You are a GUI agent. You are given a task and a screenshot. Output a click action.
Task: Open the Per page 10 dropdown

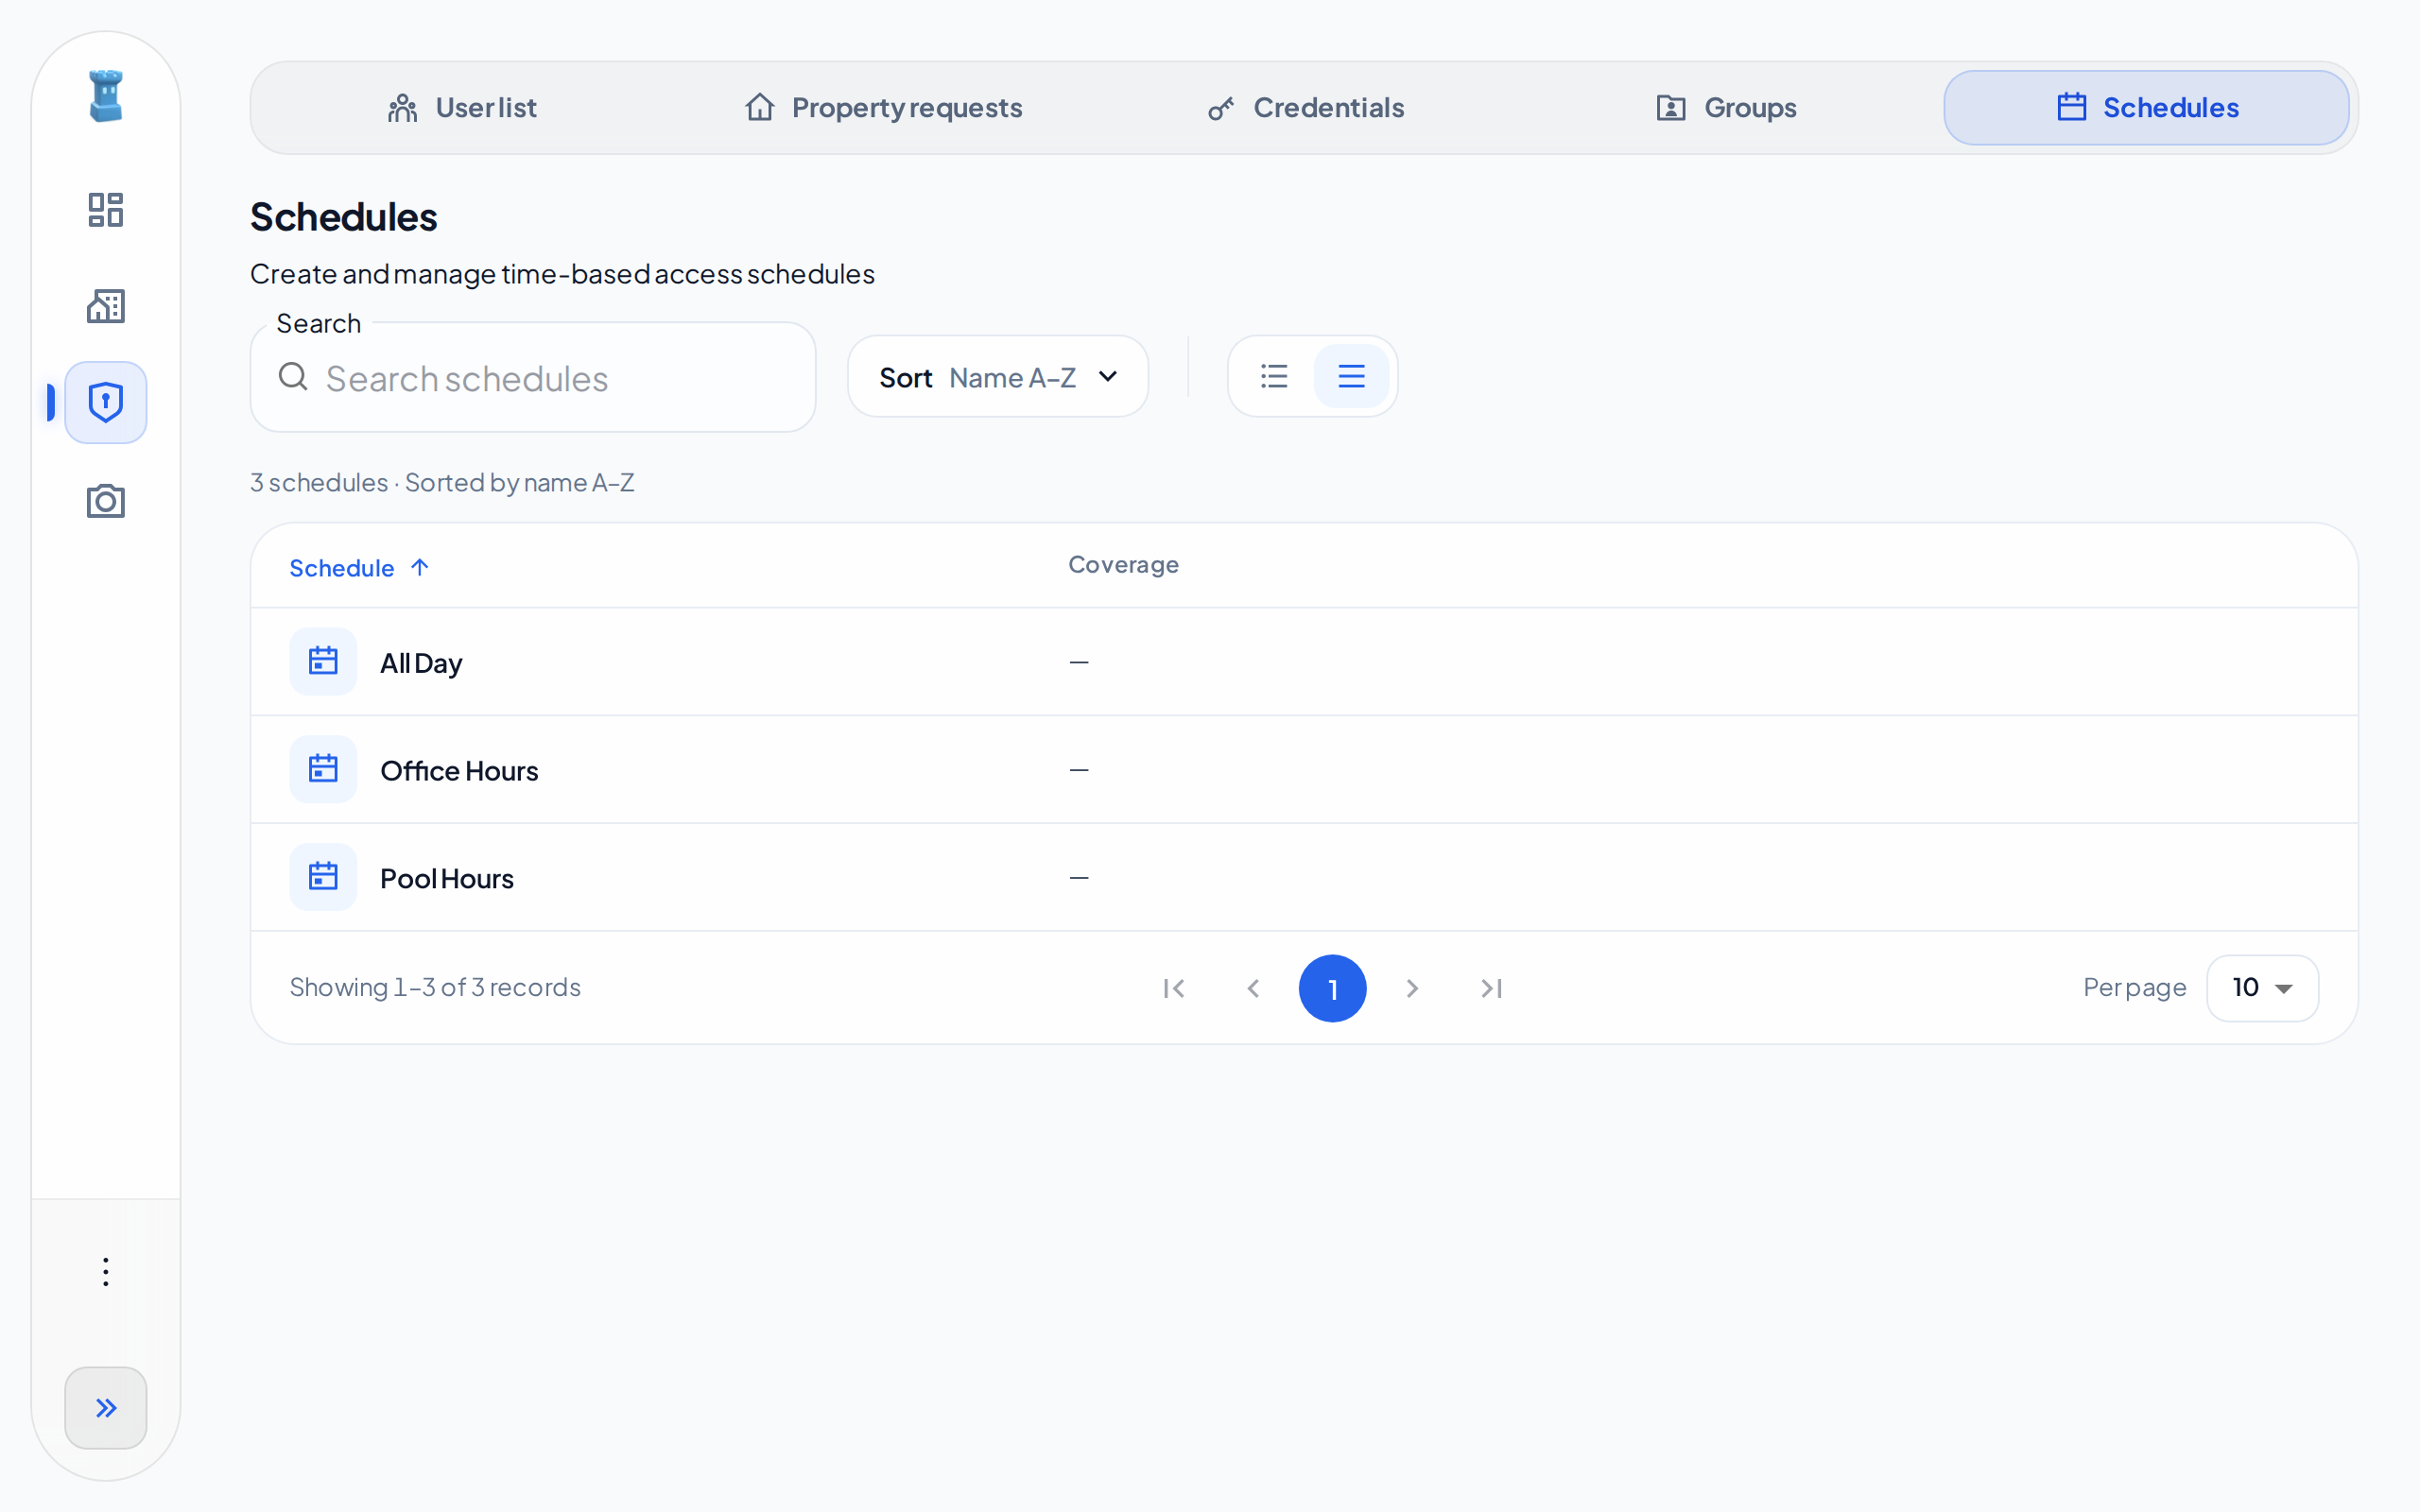(x=2262, y=988)
